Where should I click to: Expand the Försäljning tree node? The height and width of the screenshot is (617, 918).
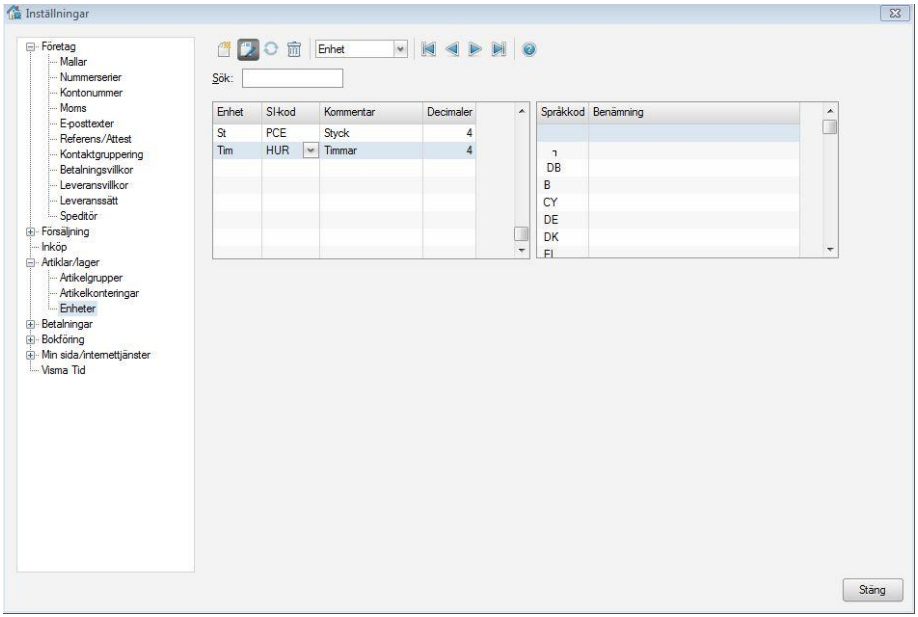[30, 232]
